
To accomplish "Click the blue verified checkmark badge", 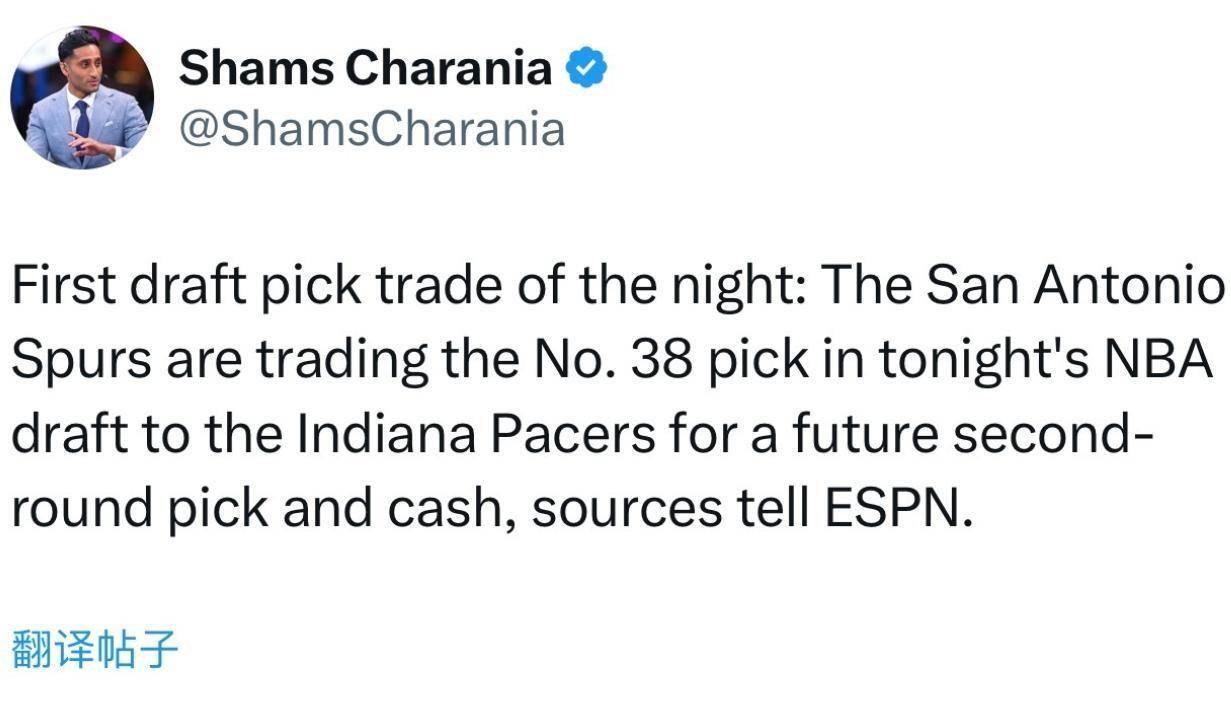I will click(587, 69).
